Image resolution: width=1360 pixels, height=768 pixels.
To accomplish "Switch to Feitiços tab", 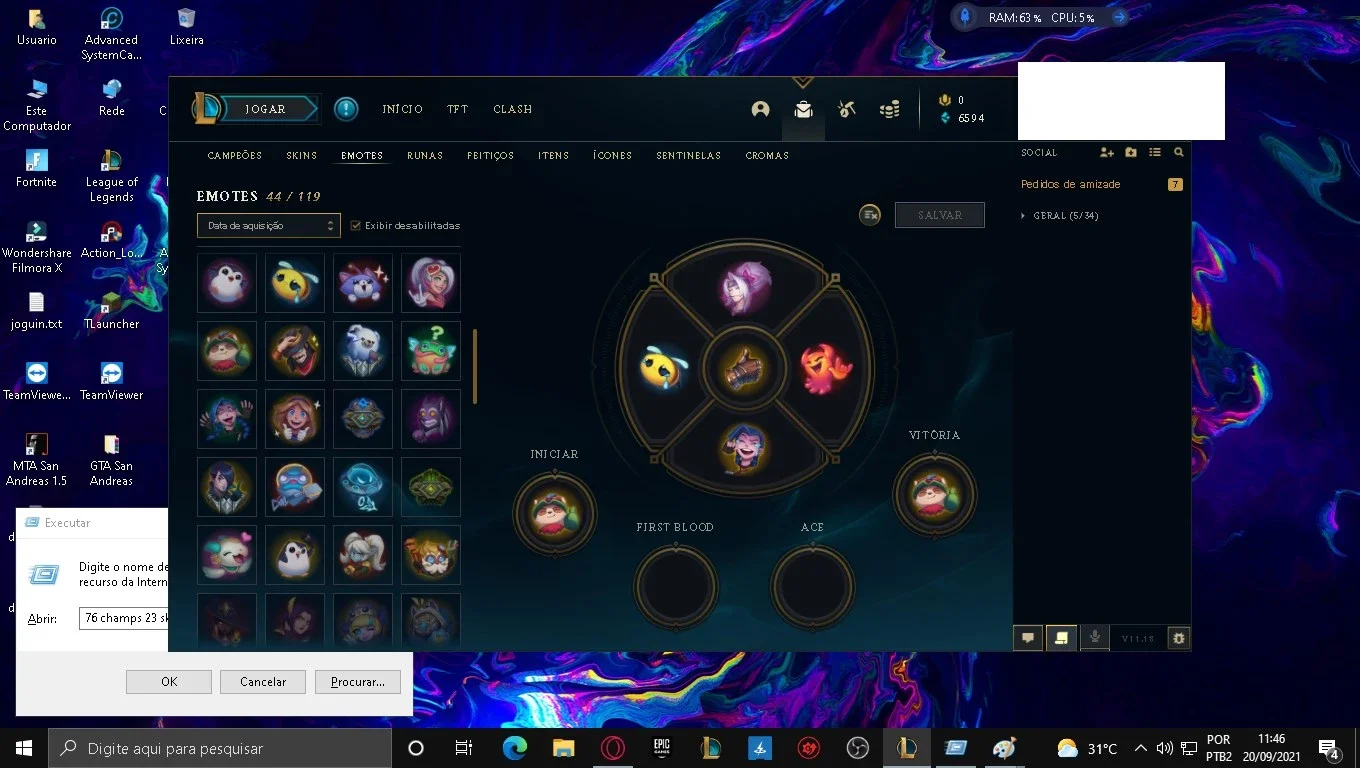I will (x=490, y=156).
